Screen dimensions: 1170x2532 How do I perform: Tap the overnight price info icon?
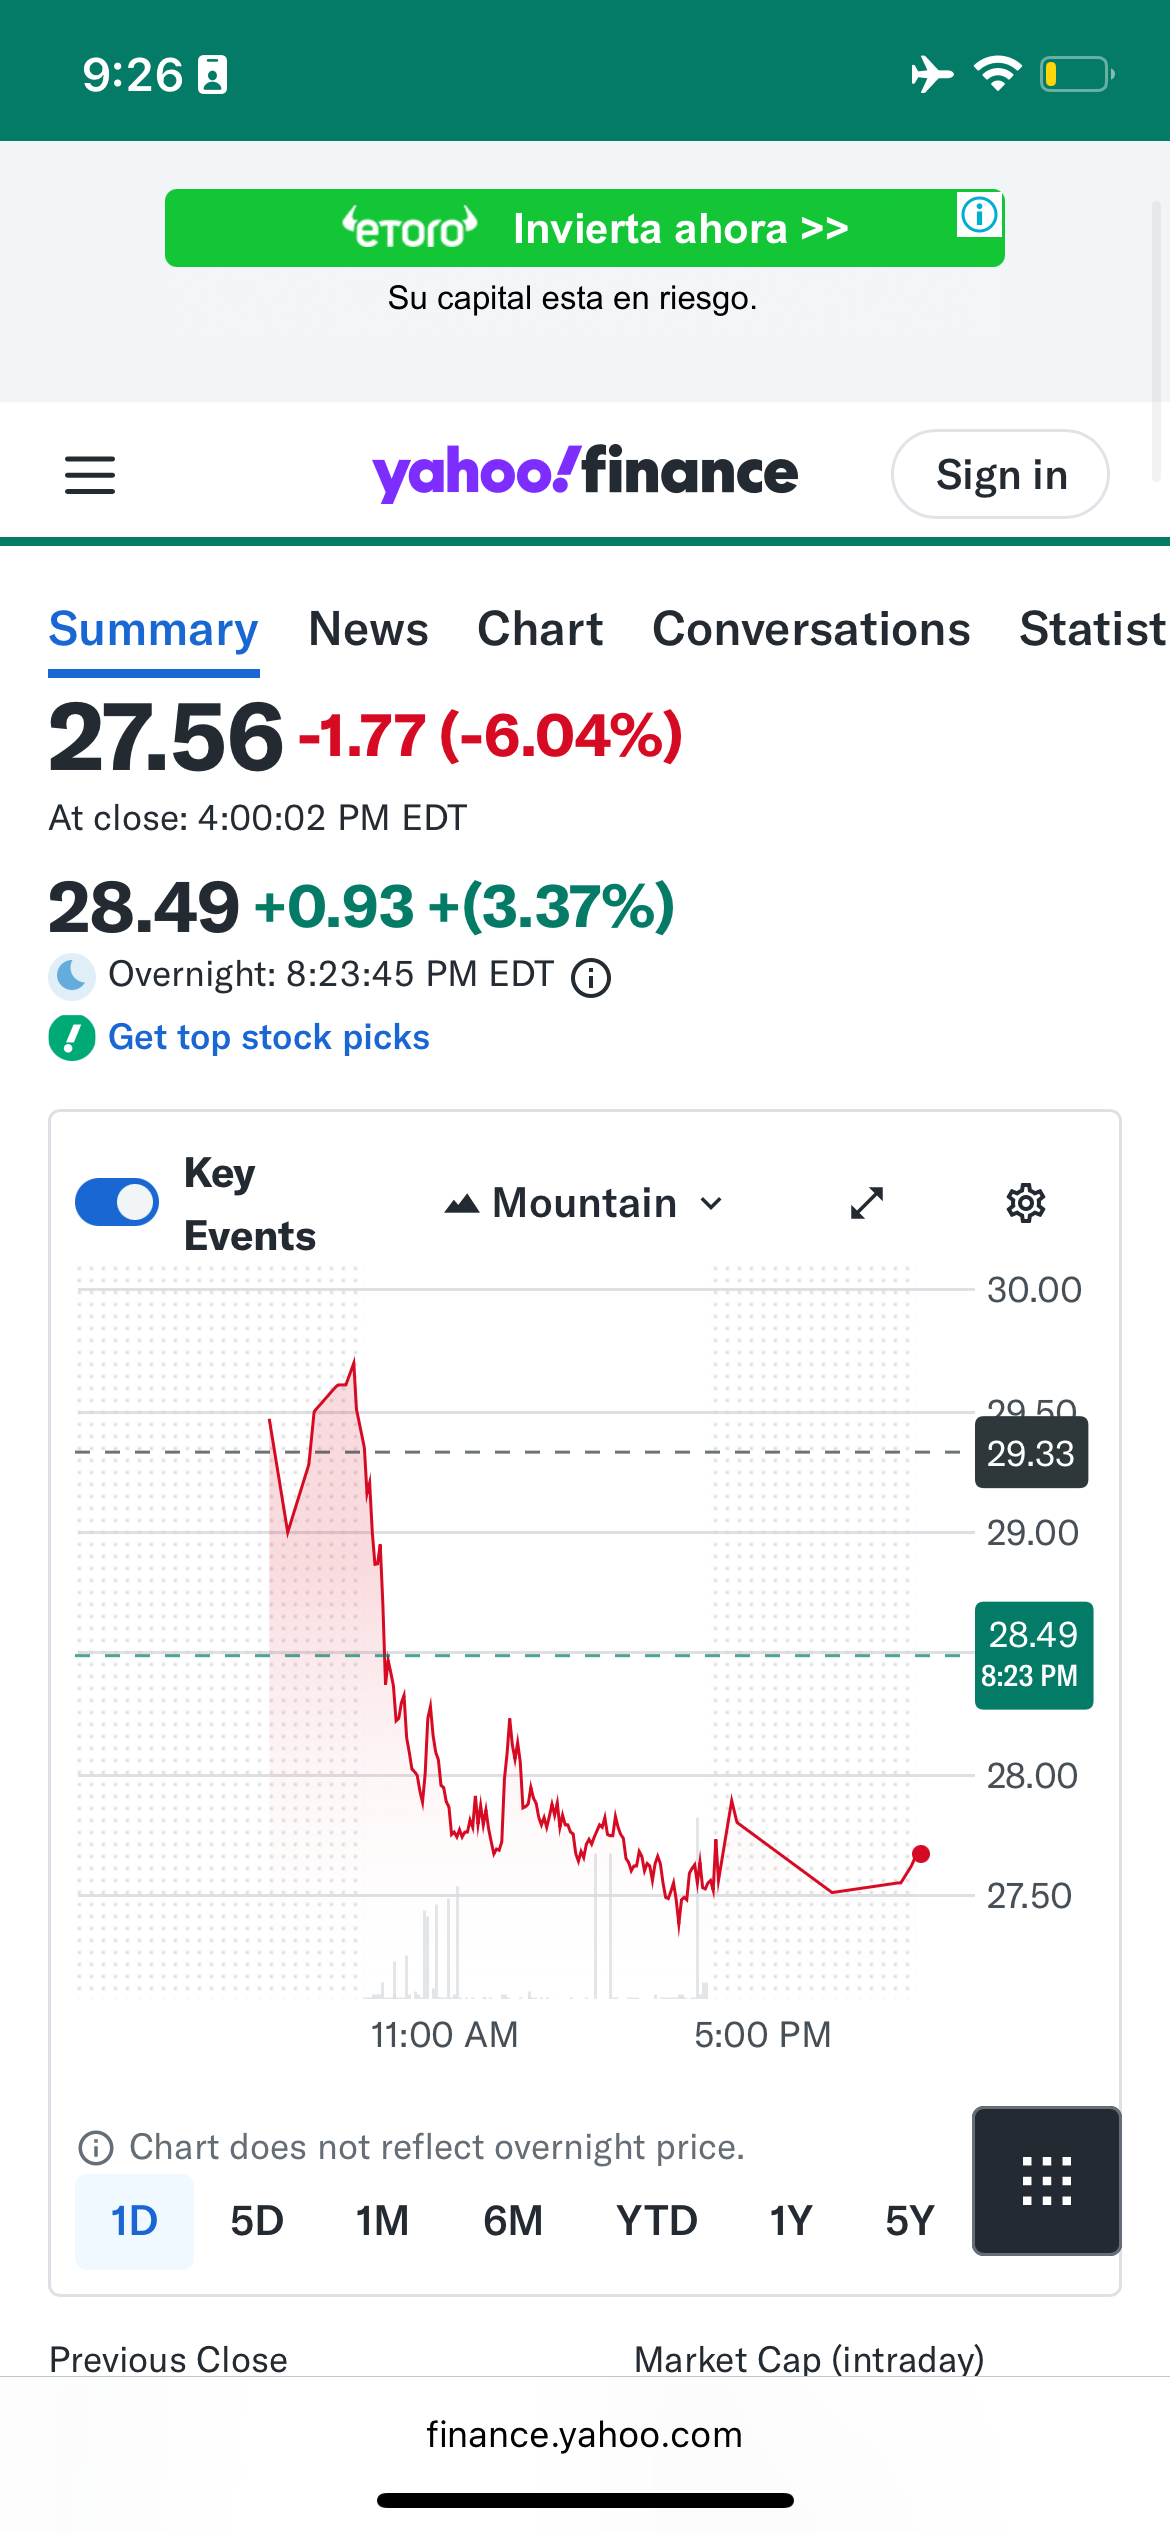click(x=591, y=978)
